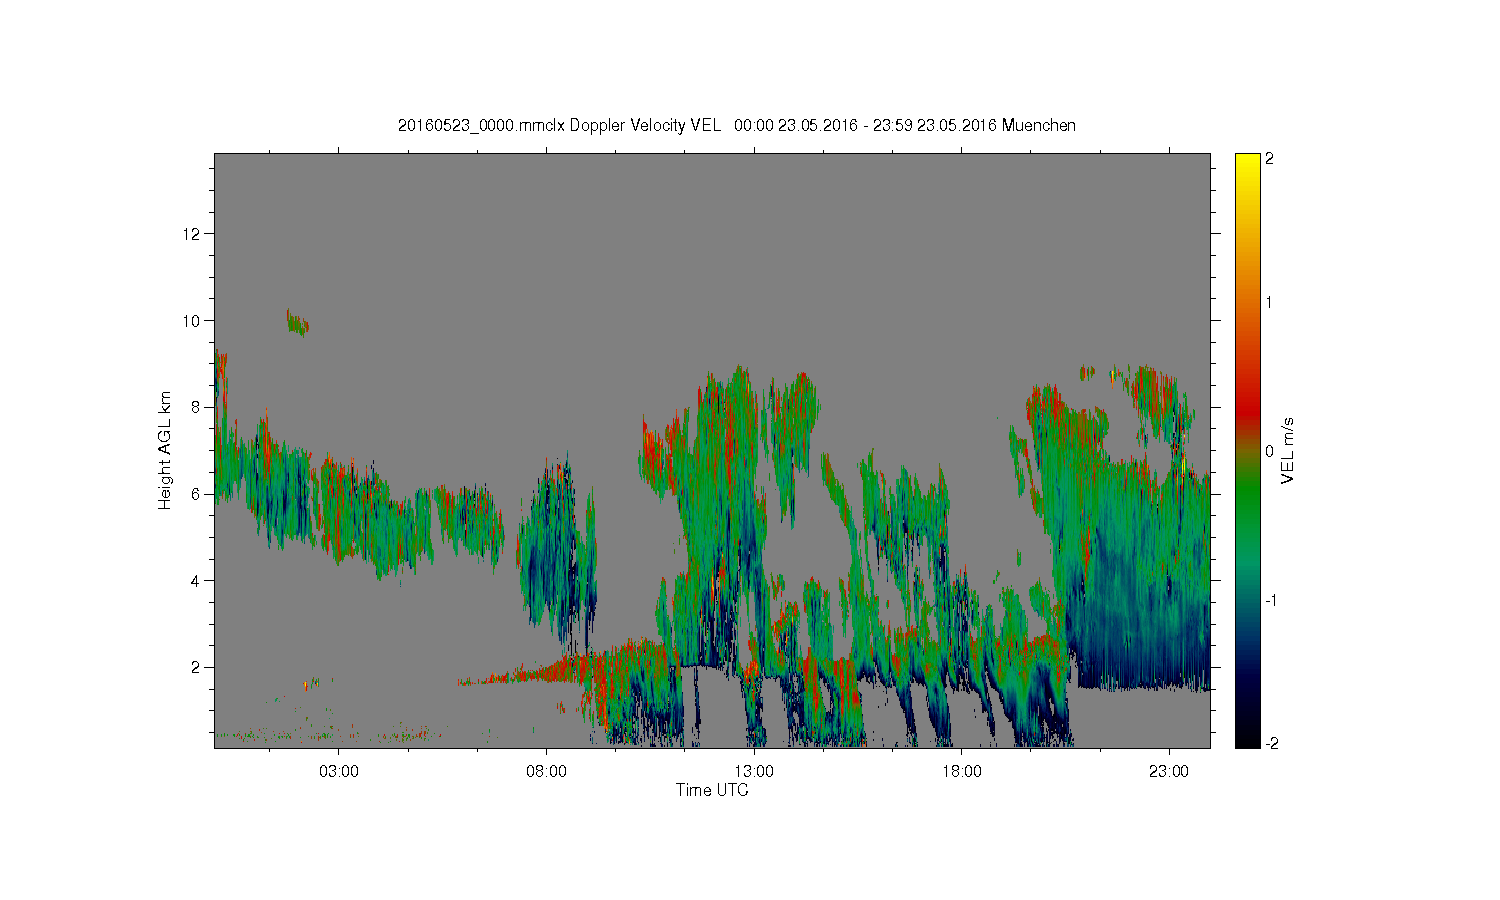The width and height of the screenshot is (1500, 900).
Task: Click the '0' colorbar tick label
Action: [x=1270, y=451]
